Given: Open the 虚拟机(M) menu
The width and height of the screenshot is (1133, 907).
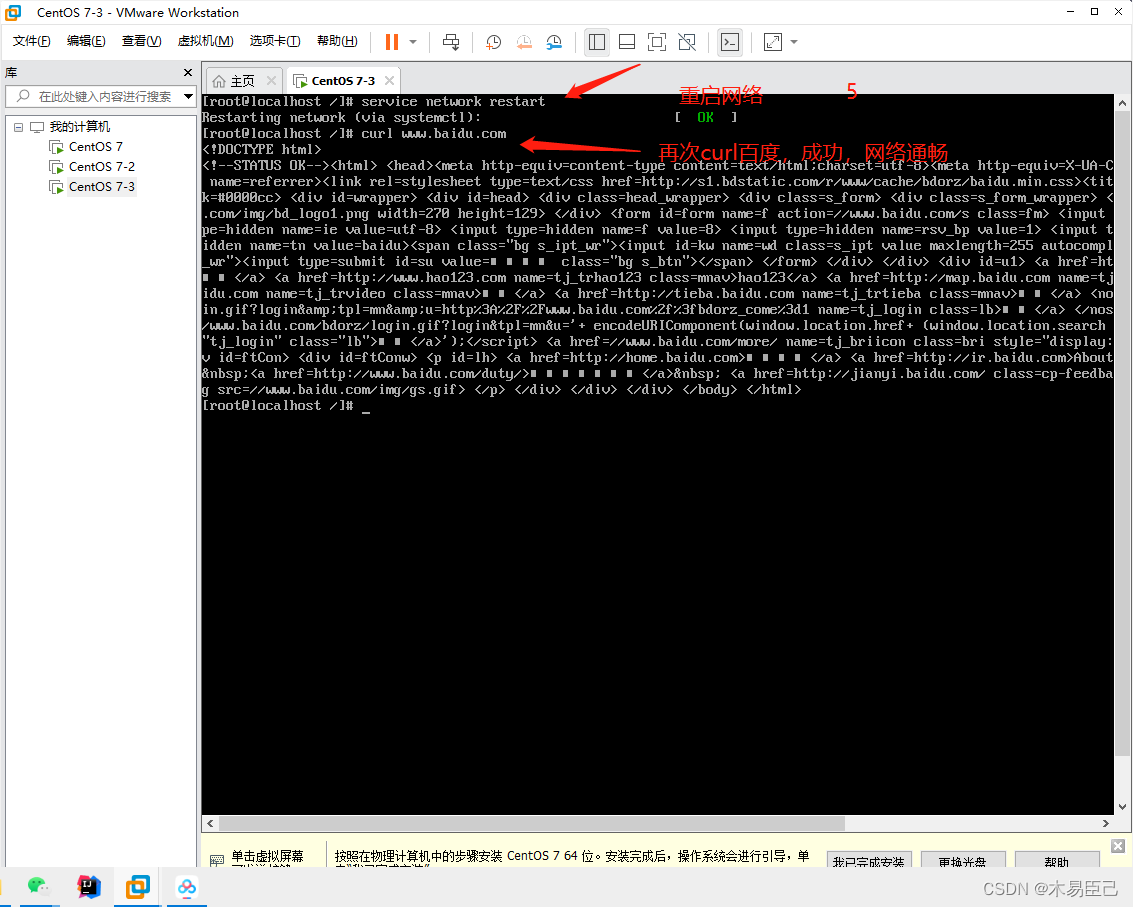Looking at the screenshot, I should tap(206, 41).
